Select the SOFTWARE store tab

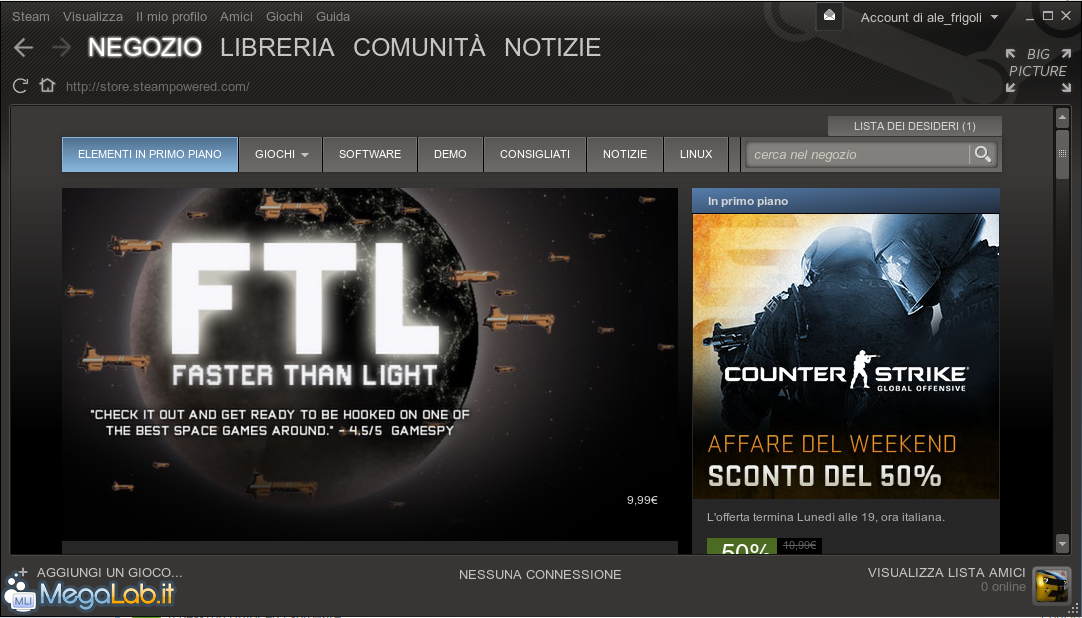pos(370,154)
